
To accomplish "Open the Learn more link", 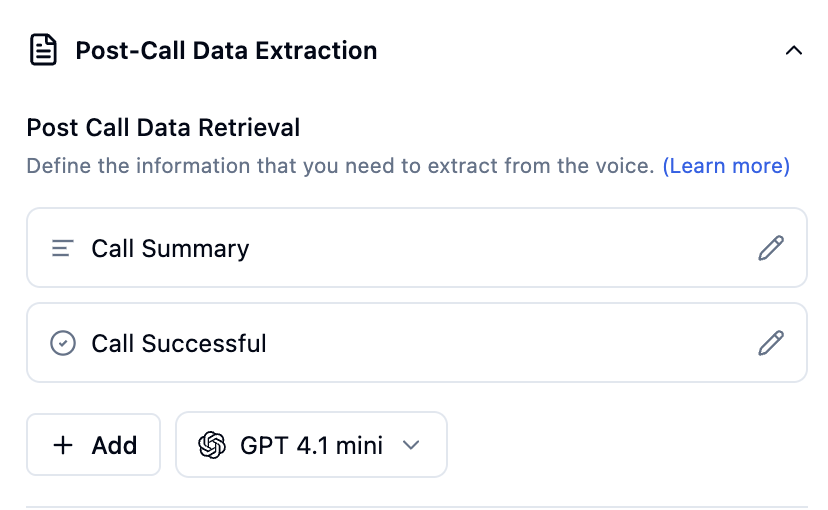I will [726, 165].
